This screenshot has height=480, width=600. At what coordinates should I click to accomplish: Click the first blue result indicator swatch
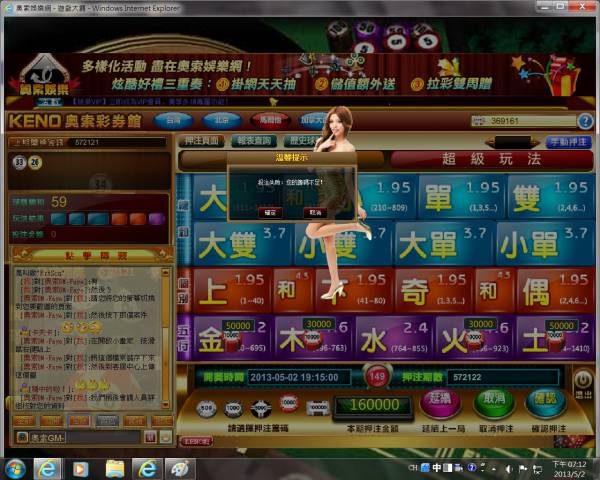pos(58,219)
